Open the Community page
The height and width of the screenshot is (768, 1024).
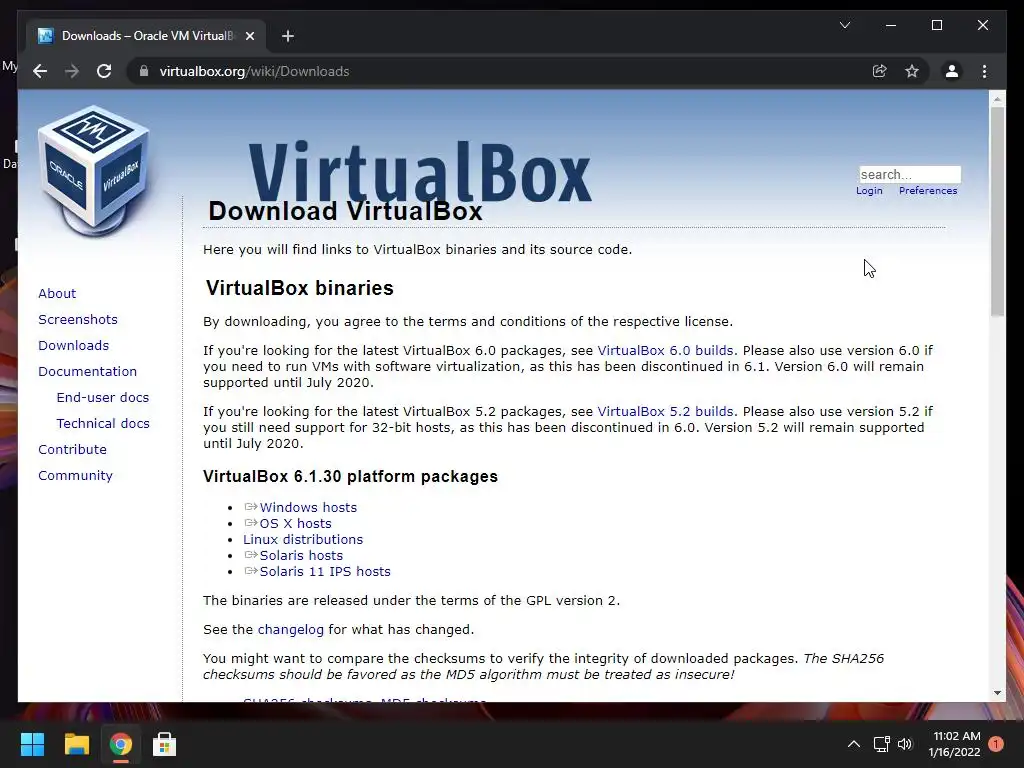[75, 475]
